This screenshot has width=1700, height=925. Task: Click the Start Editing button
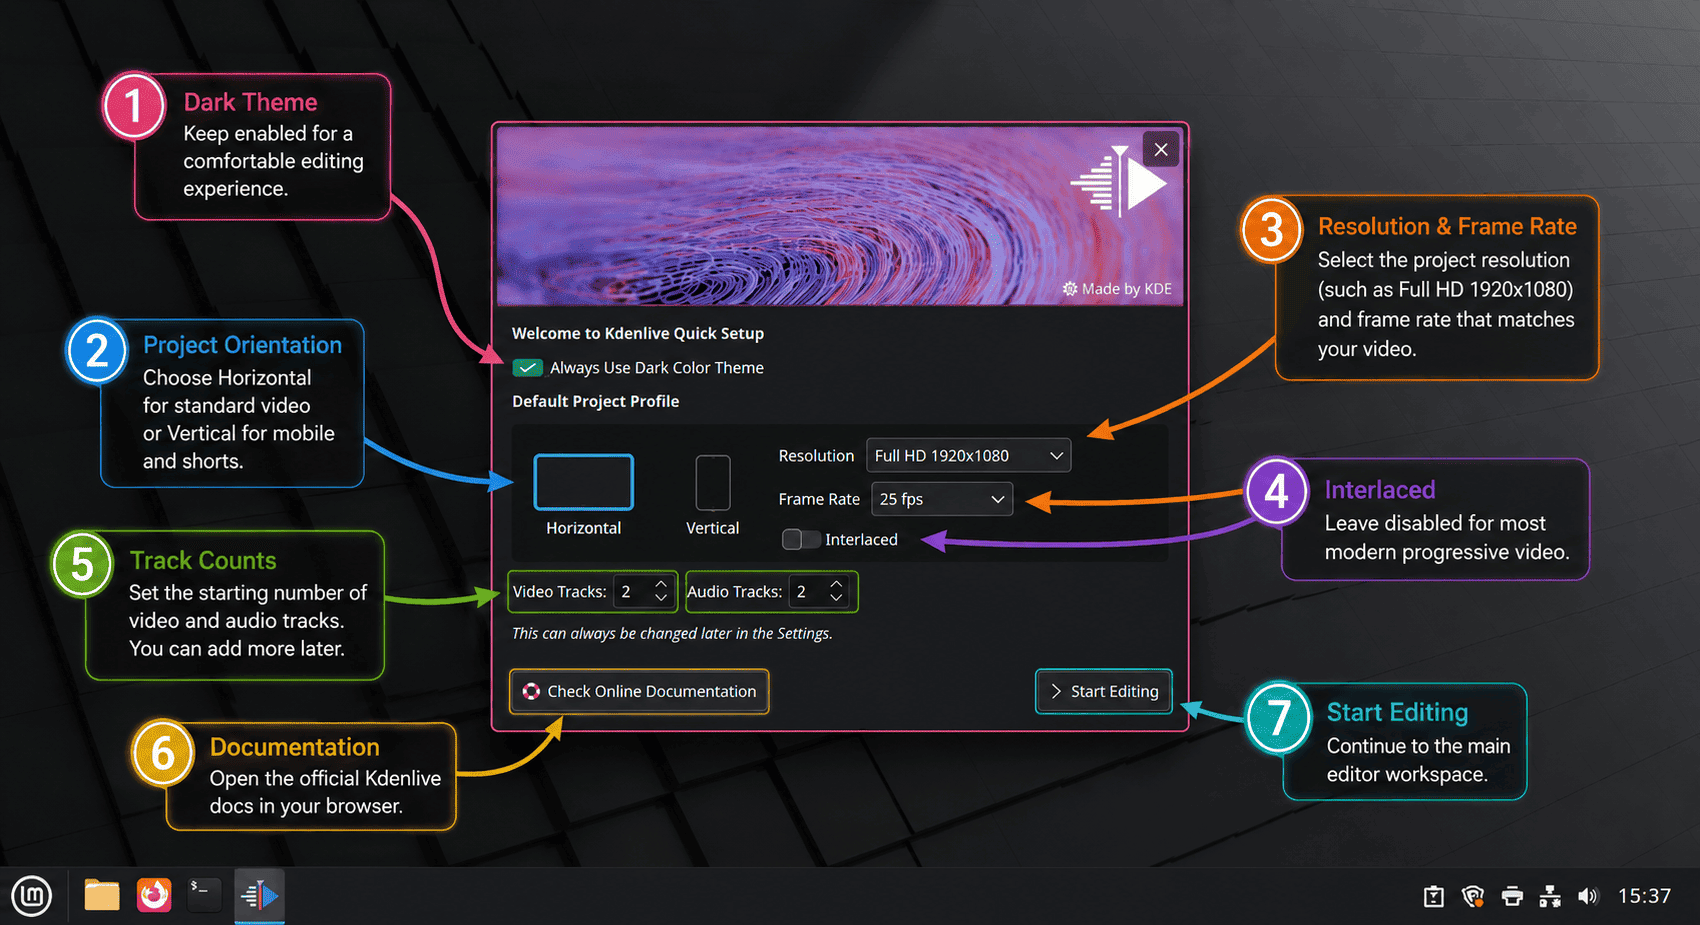coord(1103,691)
